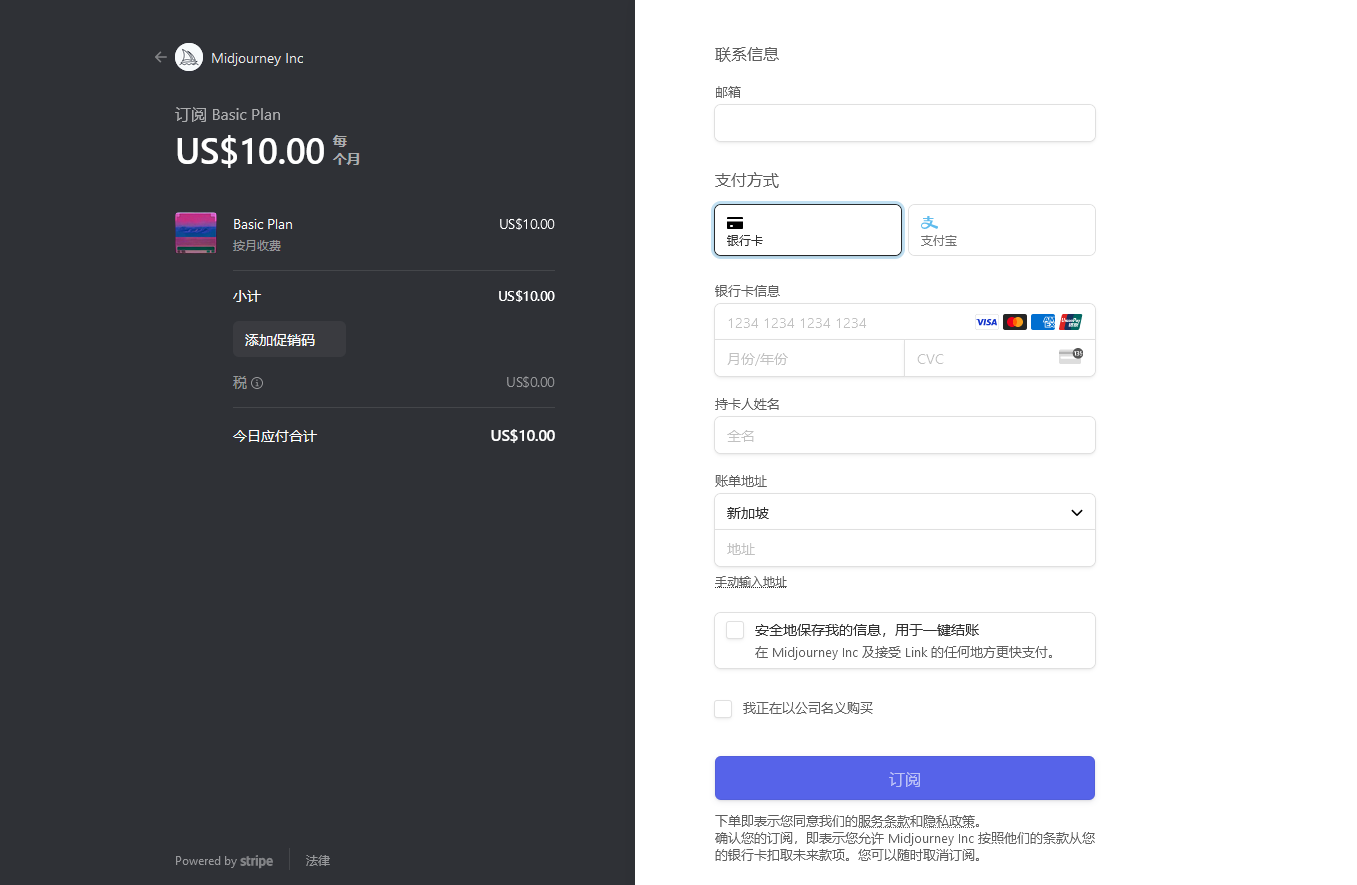Click the CVC card hint icon
This screenshot has height=885, width=1357.
coord(1071,356)
